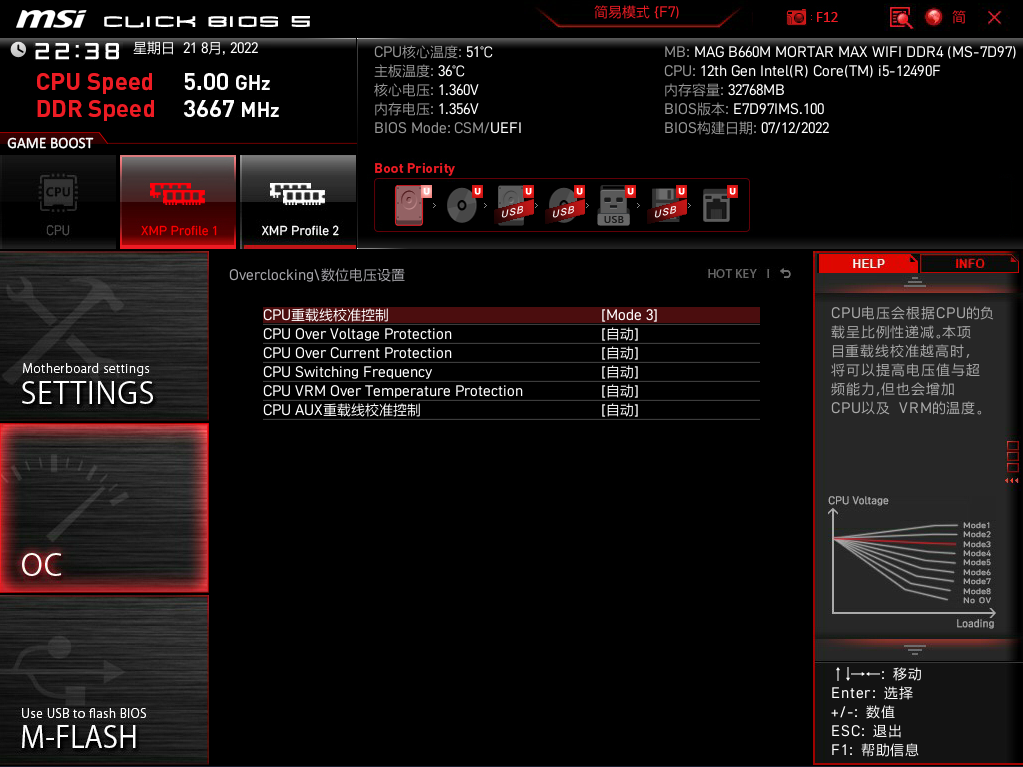
Task: Take a screenshot with the F12 camera icon
Action: (796, 18)
